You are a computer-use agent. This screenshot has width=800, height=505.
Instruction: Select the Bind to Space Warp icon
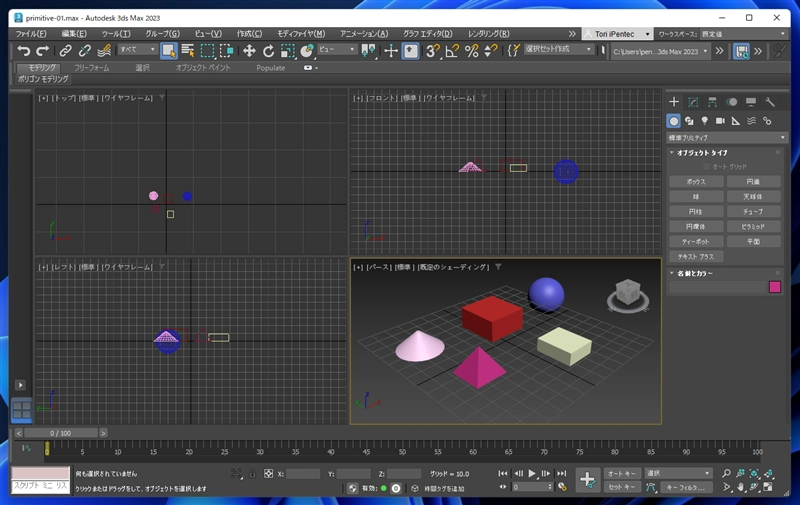pyautogui.click(x=104, y=50)
